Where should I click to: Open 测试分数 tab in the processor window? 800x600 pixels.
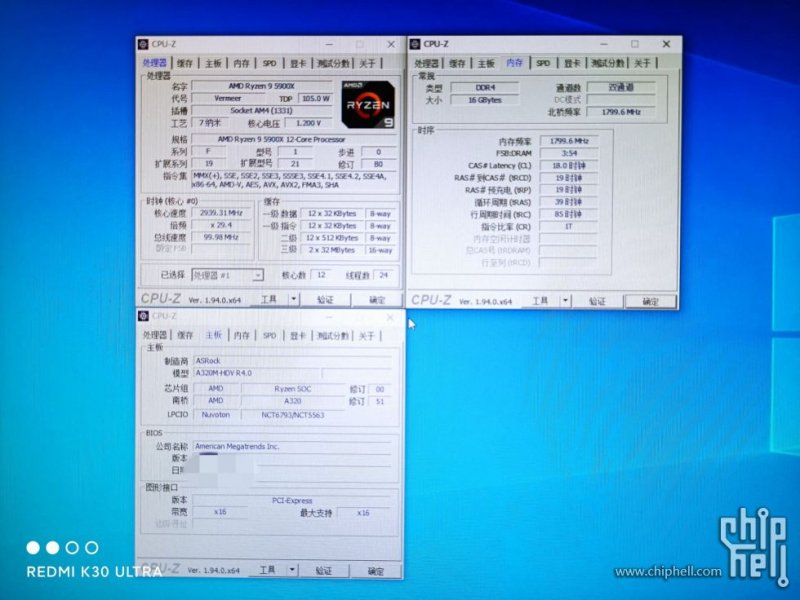point(333,63)
